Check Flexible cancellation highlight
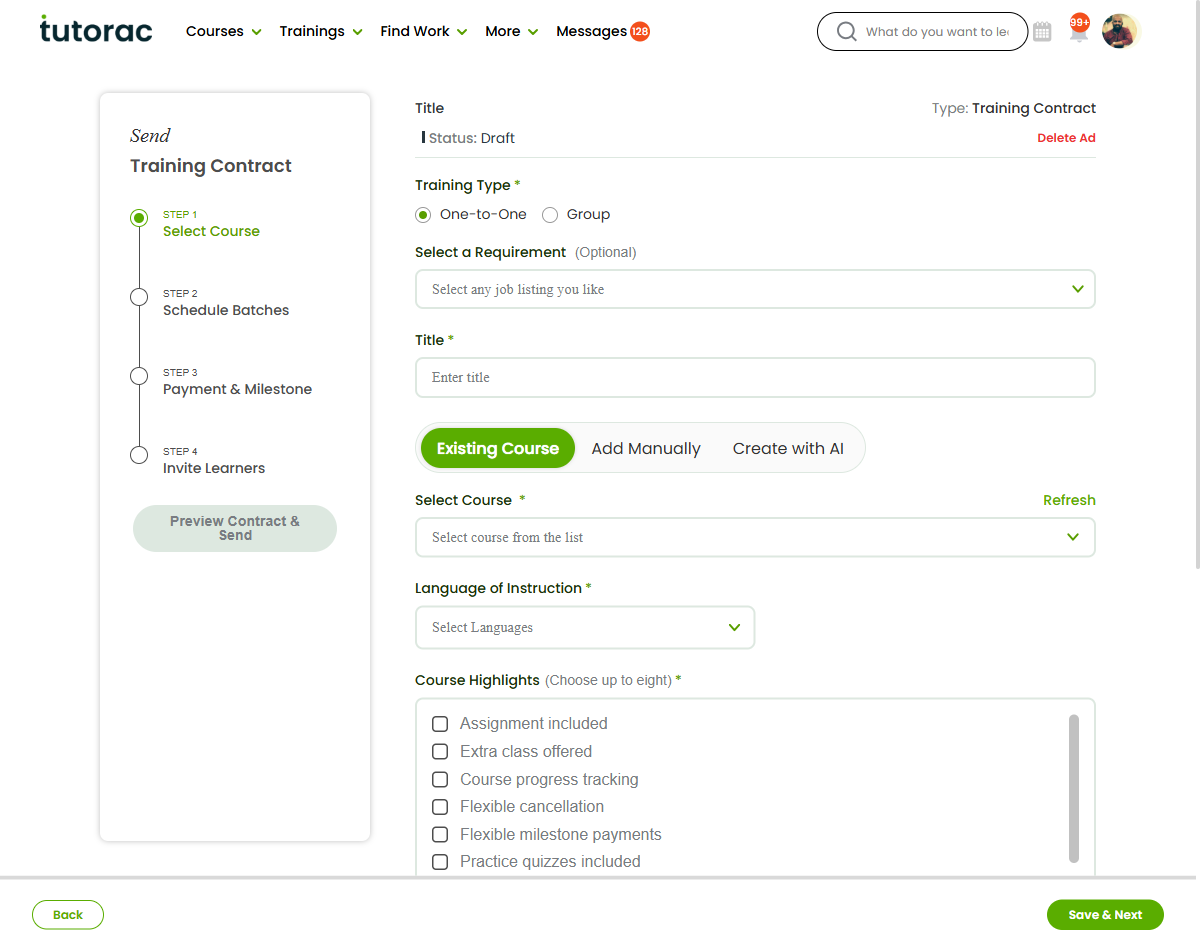The width and height of the screenshot is (1200, 950). click(x=439, y=807)
